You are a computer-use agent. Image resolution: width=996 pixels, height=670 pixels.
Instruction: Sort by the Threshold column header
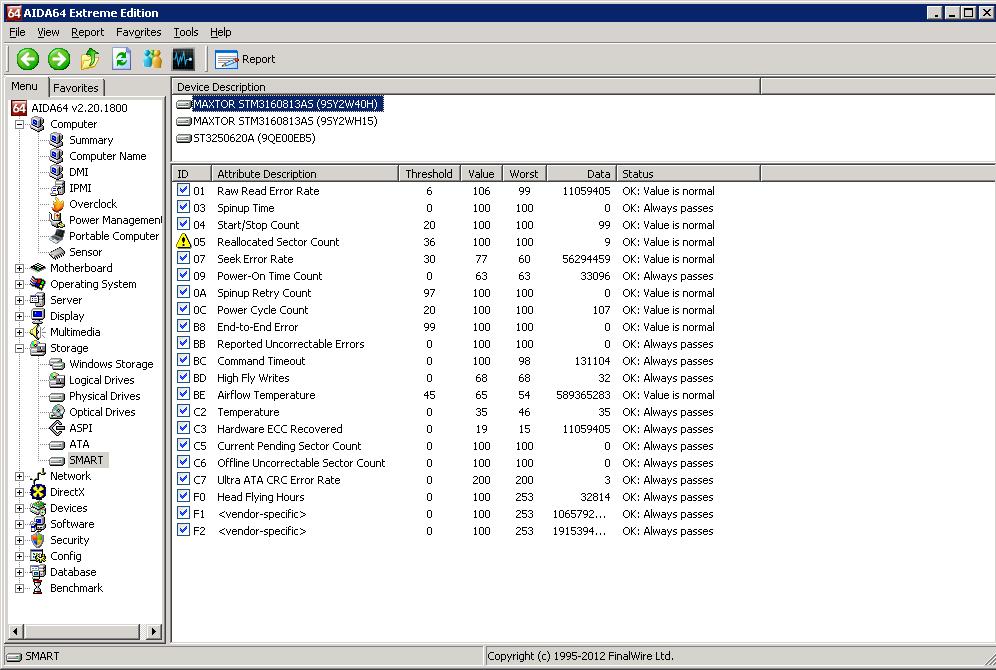click(429, 173)
